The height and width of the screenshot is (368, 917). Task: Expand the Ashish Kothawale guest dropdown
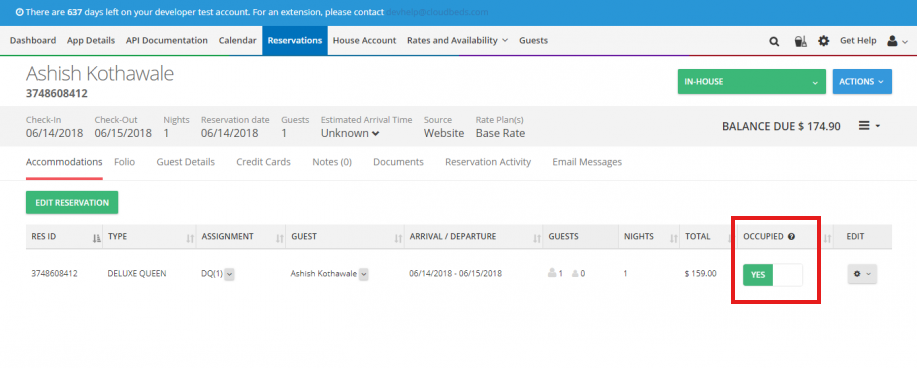(x=363, y=274)
